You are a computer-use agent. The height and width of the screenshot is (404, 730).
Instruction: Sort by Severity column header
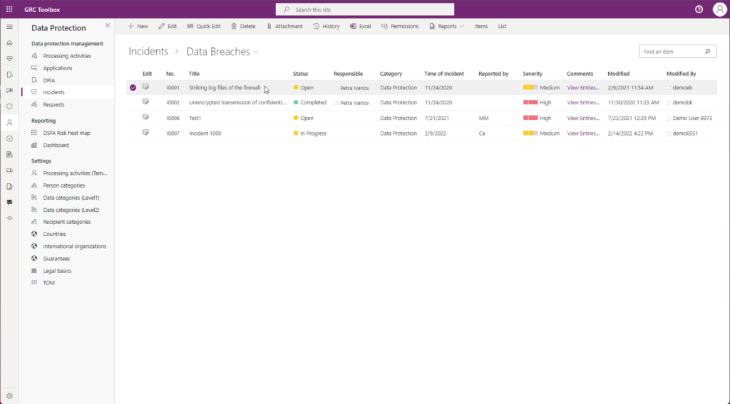click(532, 74)
